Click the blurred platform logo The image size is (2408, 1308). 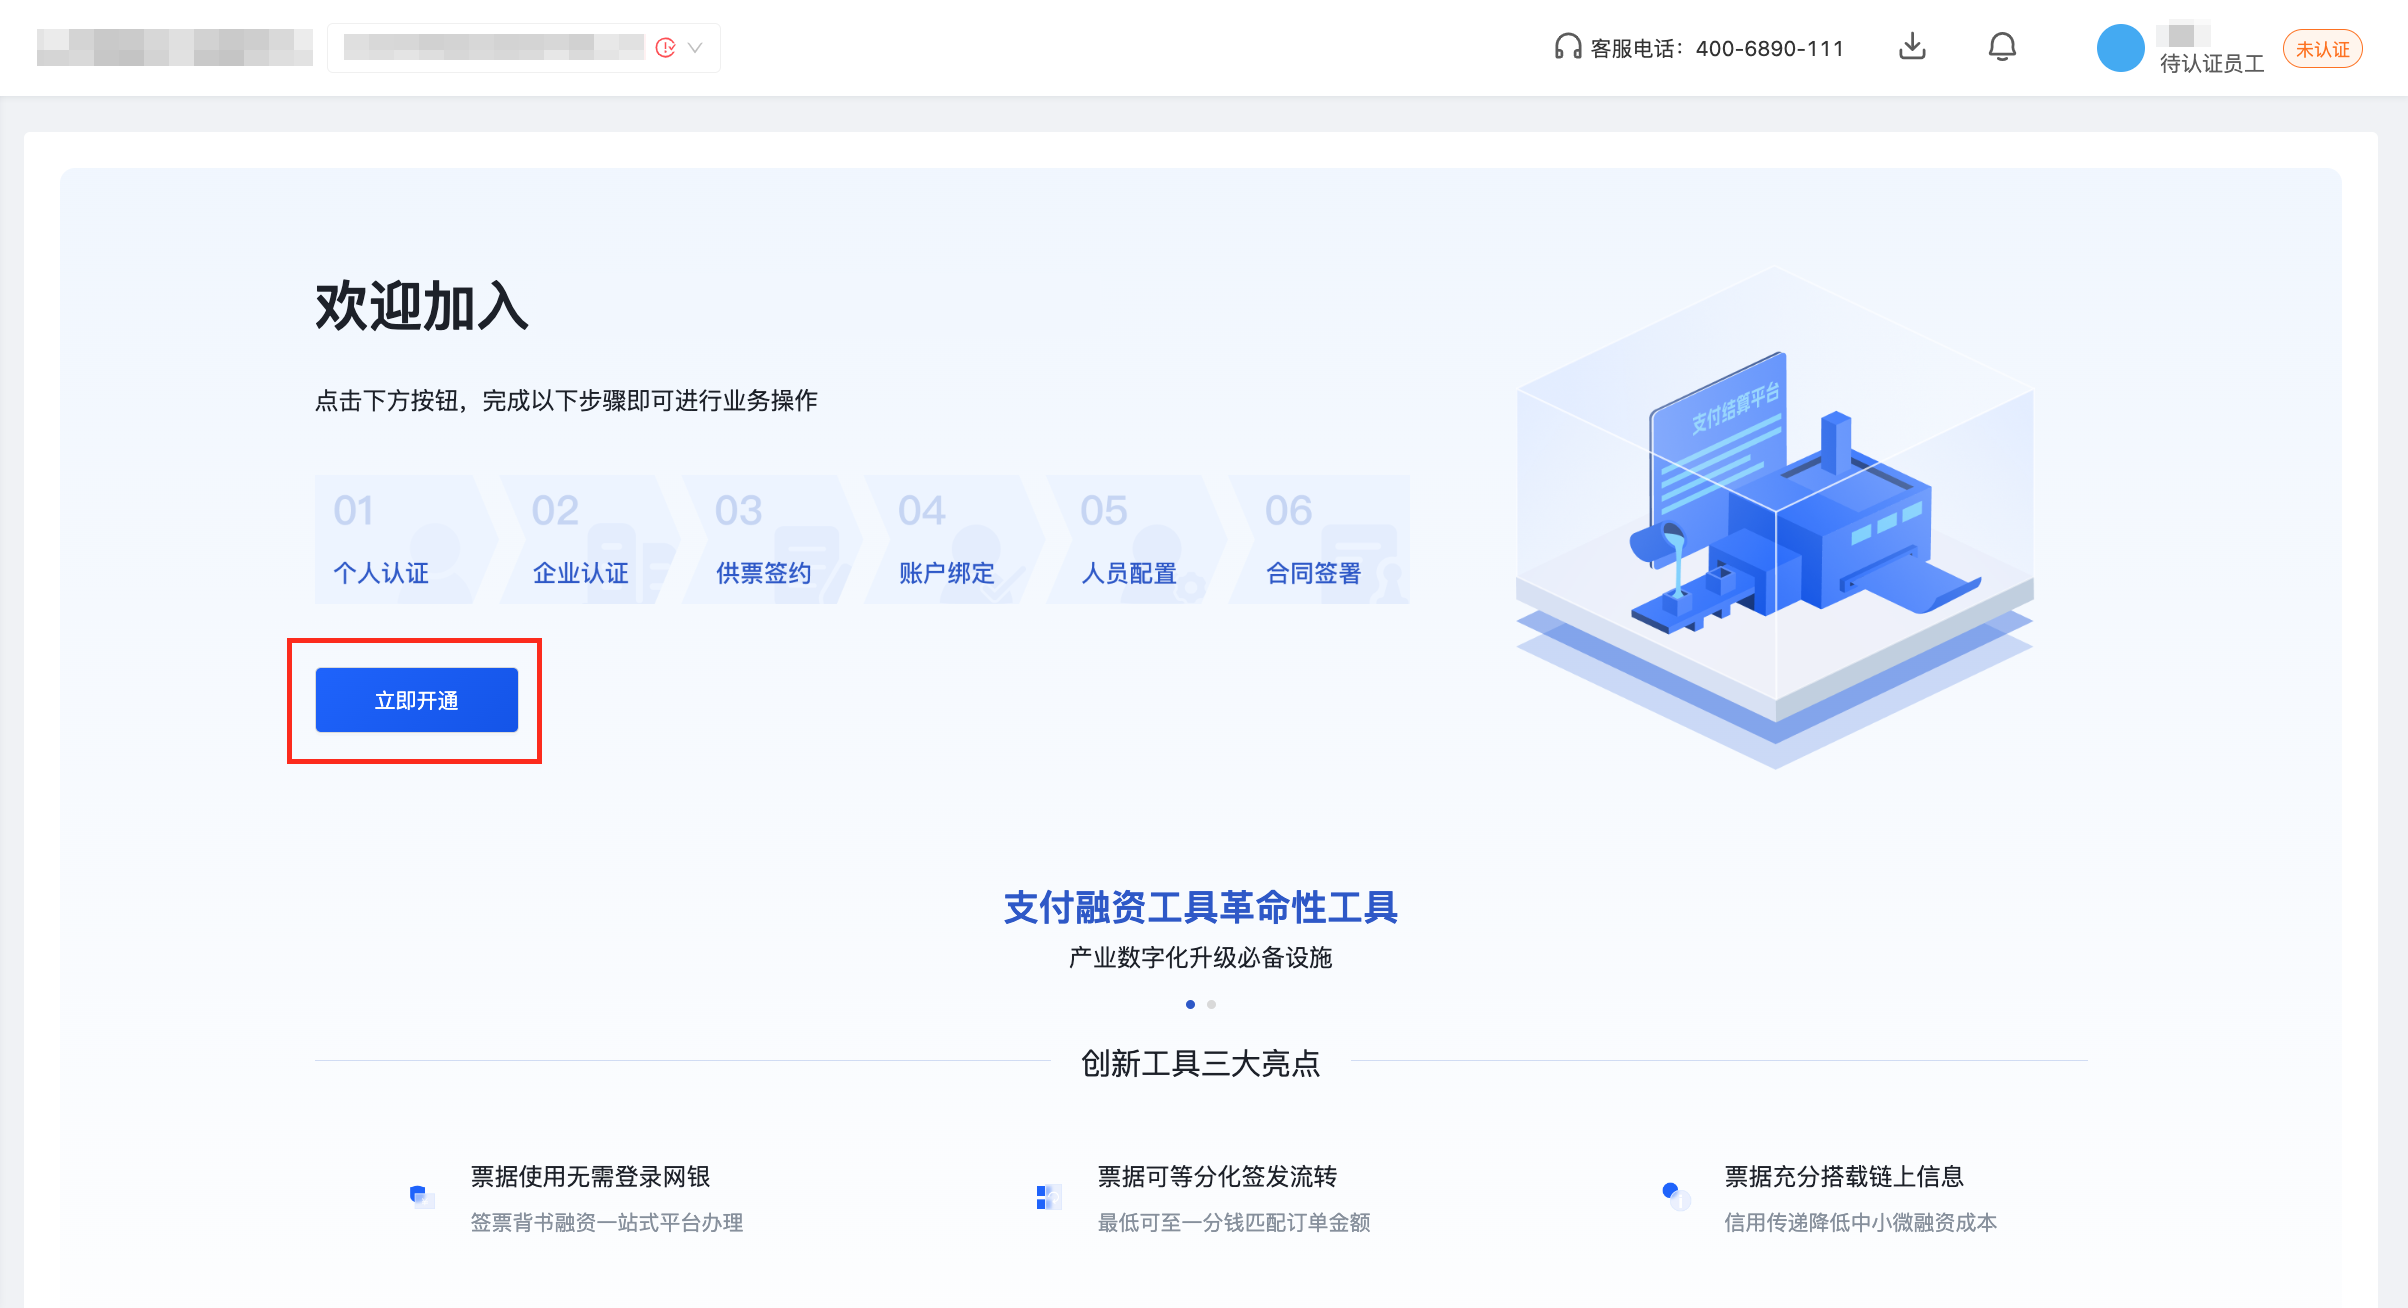pyautogui.click(x=175, y=47)
